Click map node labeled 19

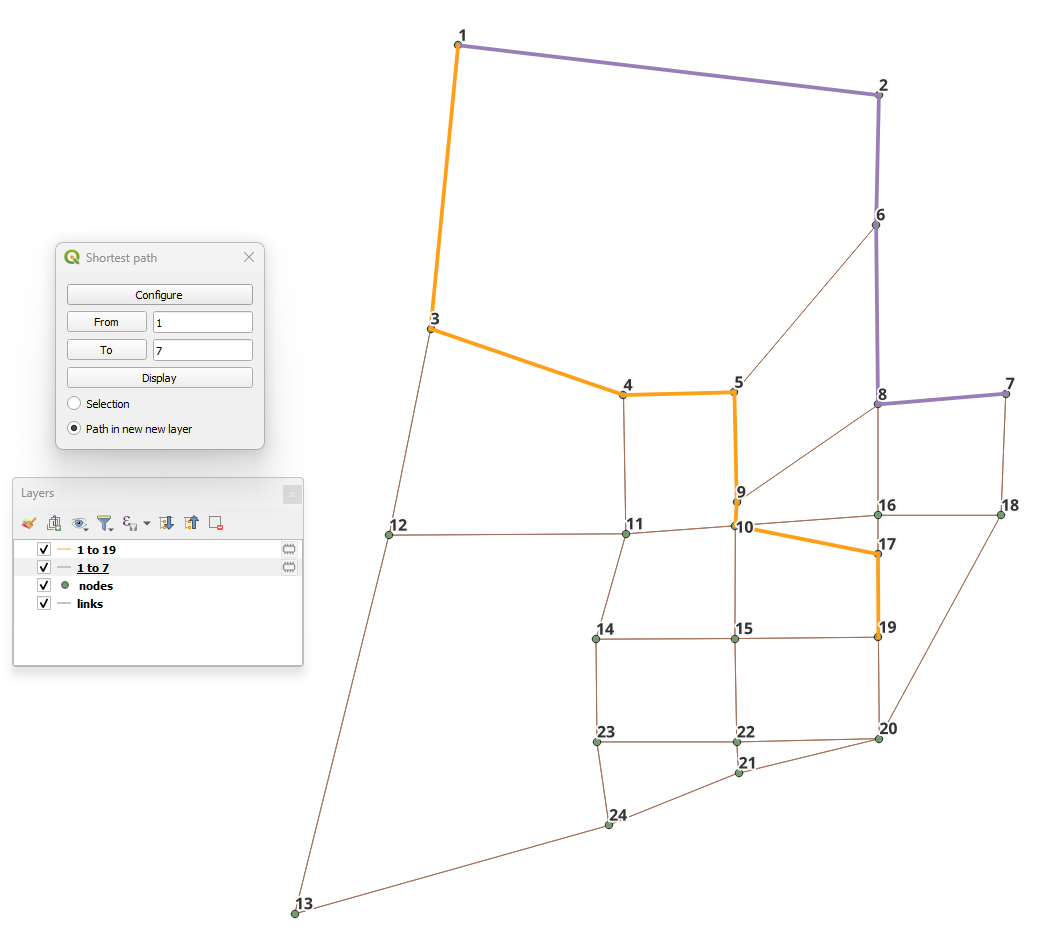click(878, 636)
